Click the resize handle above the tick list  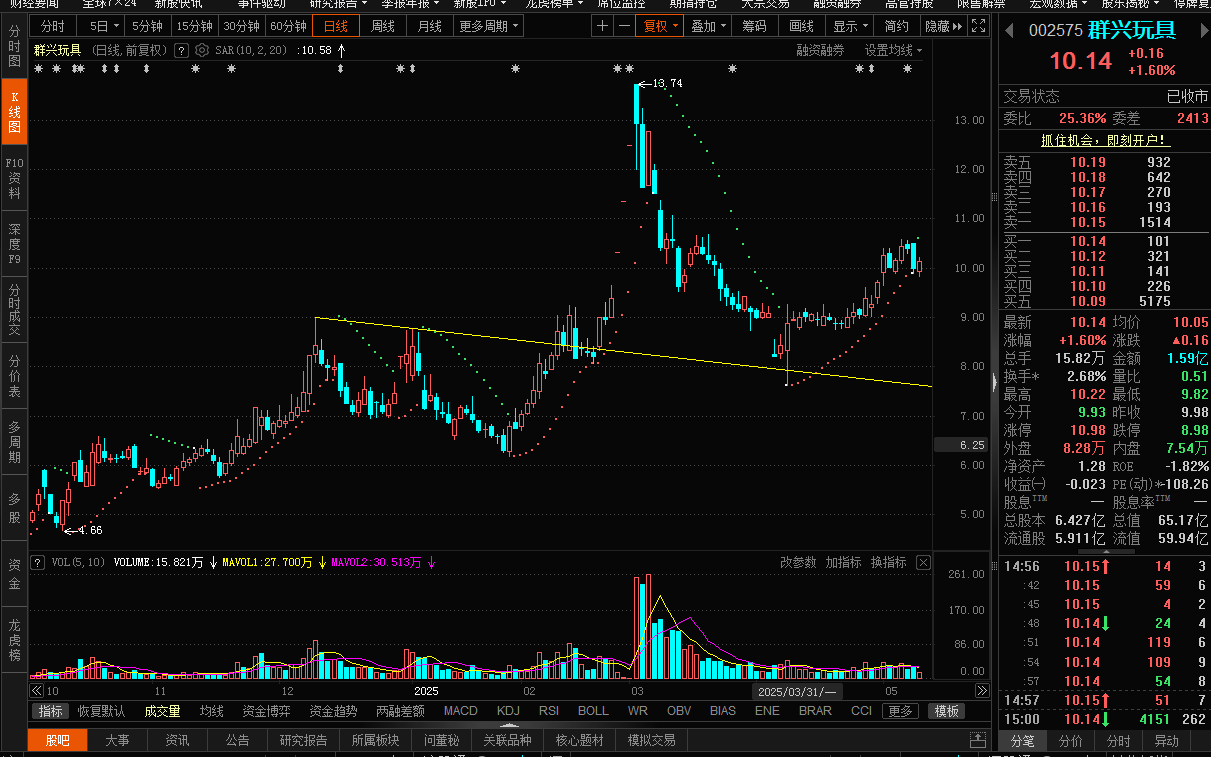coord(1105,552)
